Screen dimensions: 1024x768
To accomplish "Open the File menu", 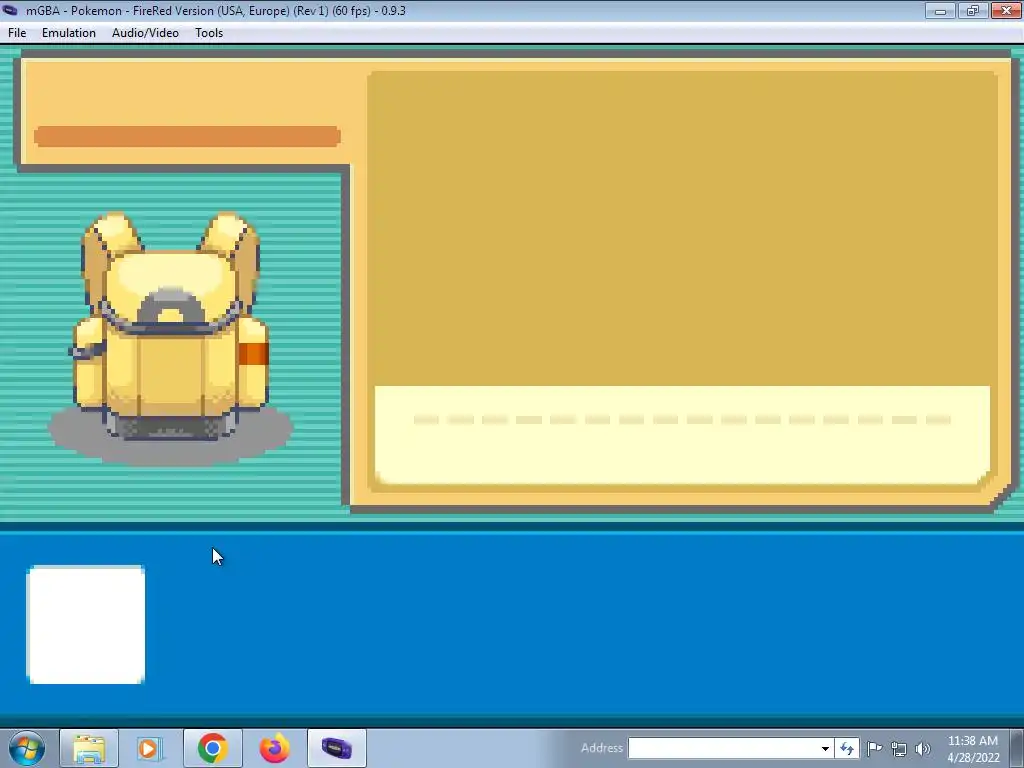I will coord(17,33).
